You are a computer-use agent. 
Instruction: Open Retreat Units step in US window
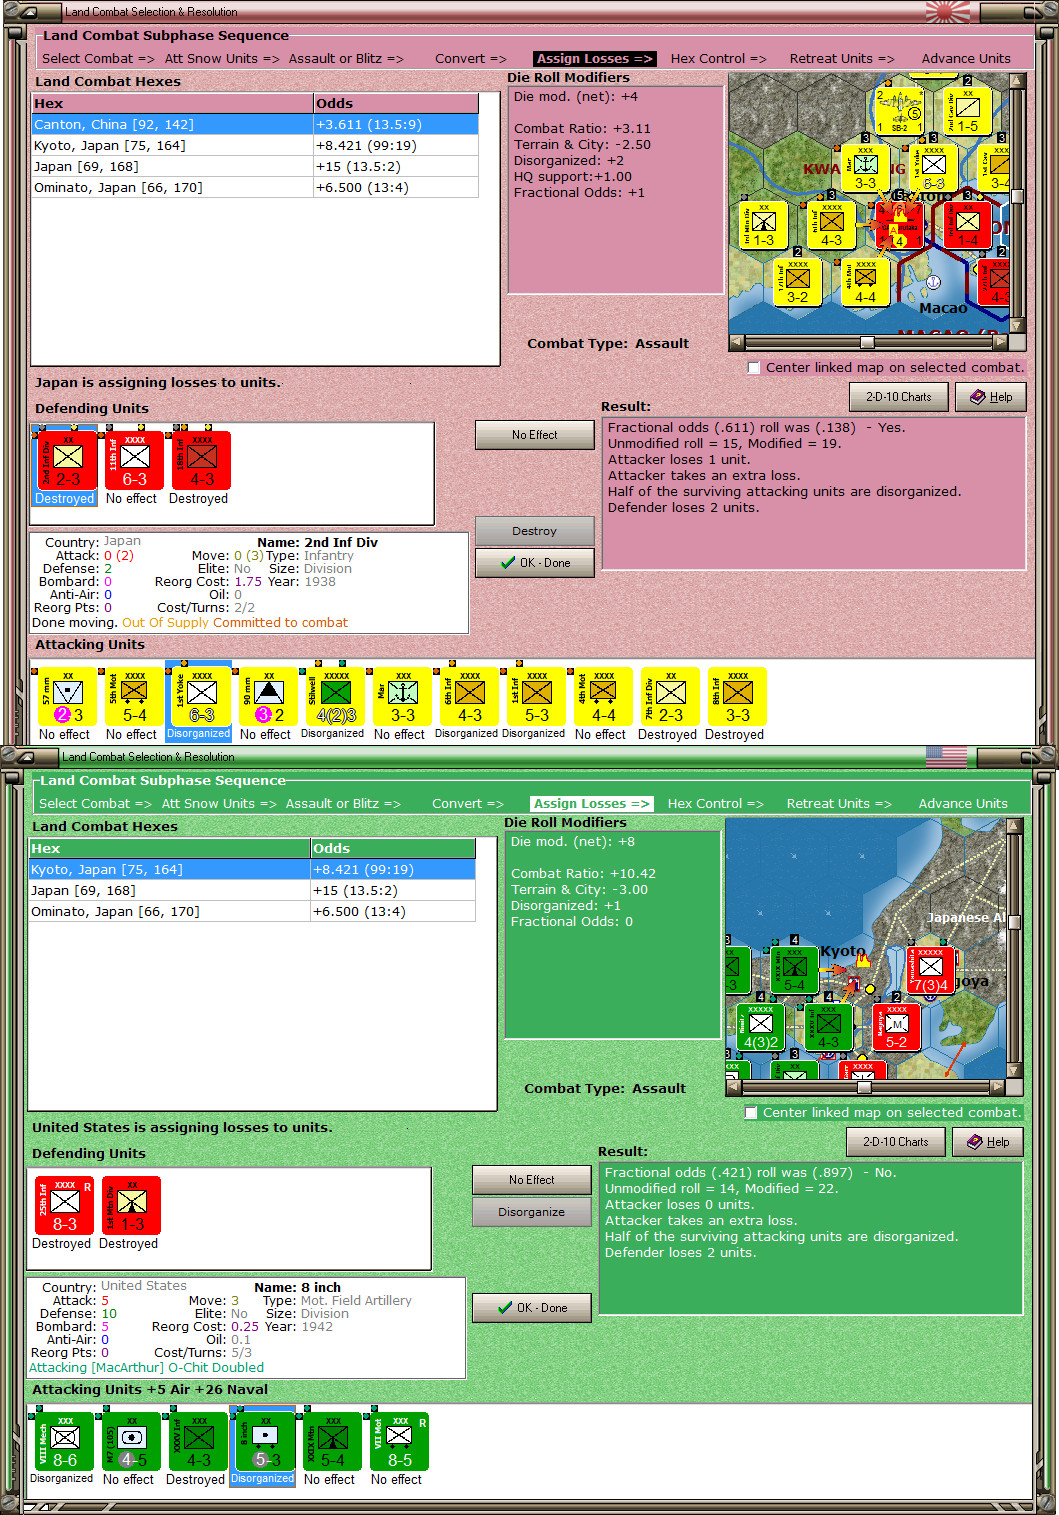(838, 804)
